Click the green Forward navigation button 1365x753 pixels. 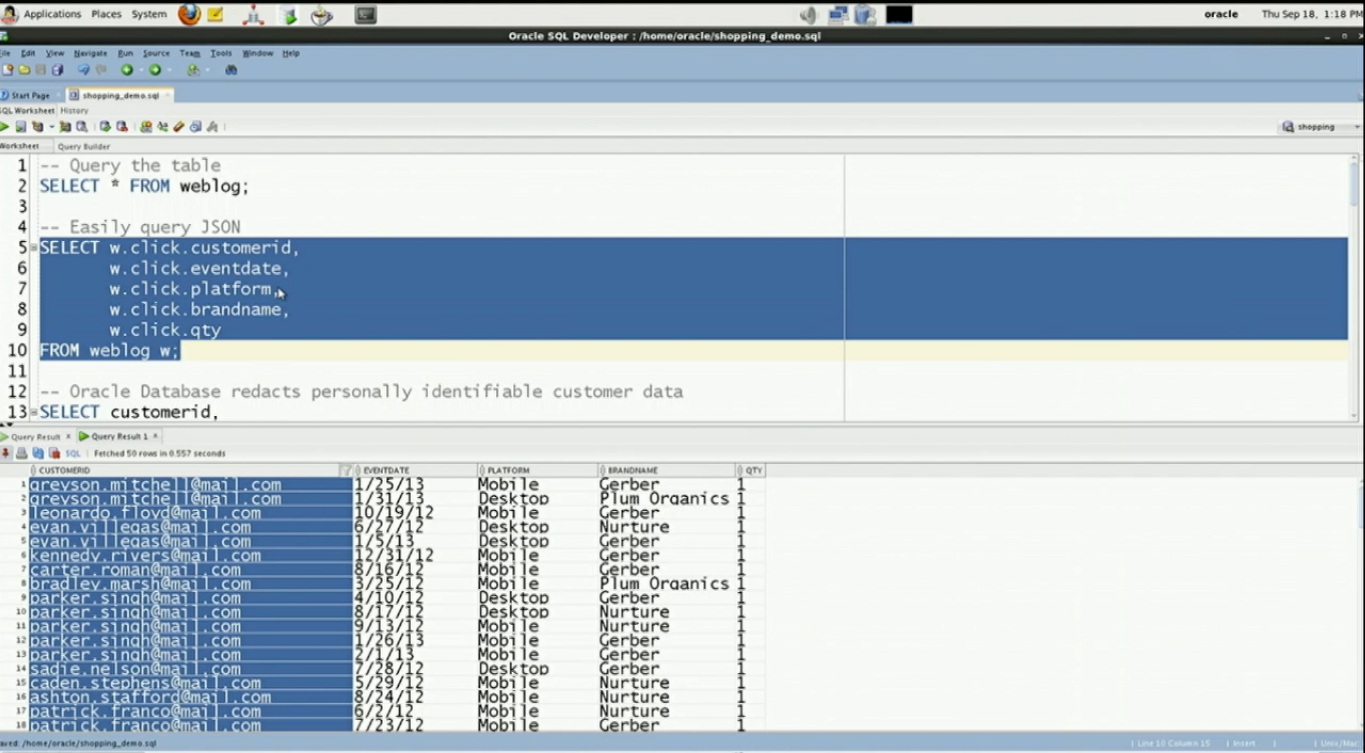[155, 70]
